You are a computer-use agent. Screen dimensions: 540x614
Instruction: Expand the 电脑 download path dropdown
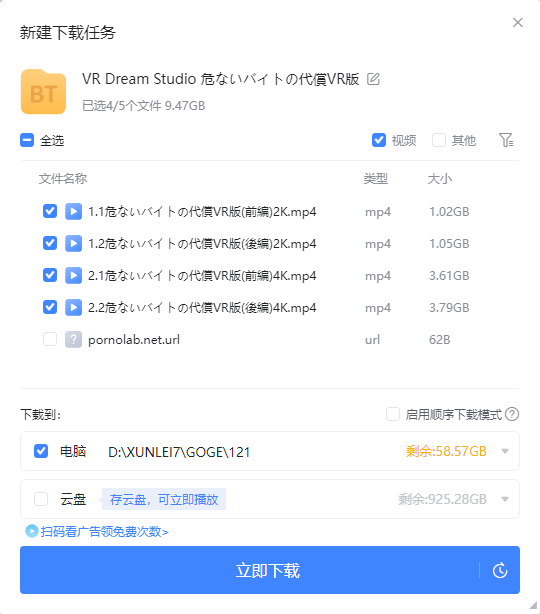[505, 451]
